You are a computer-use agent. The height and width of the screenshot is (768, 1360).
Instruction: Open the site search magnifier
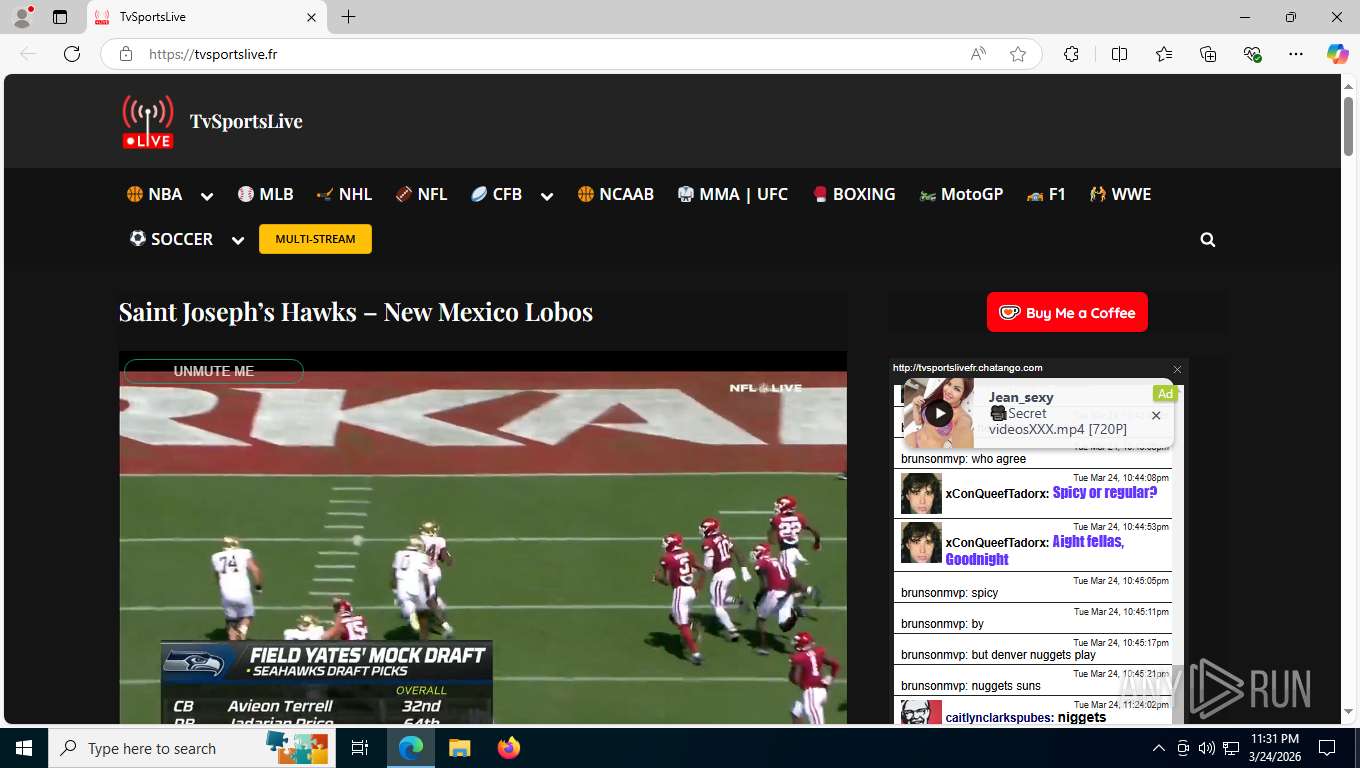pyautogui.click(x=1208, y=240)
